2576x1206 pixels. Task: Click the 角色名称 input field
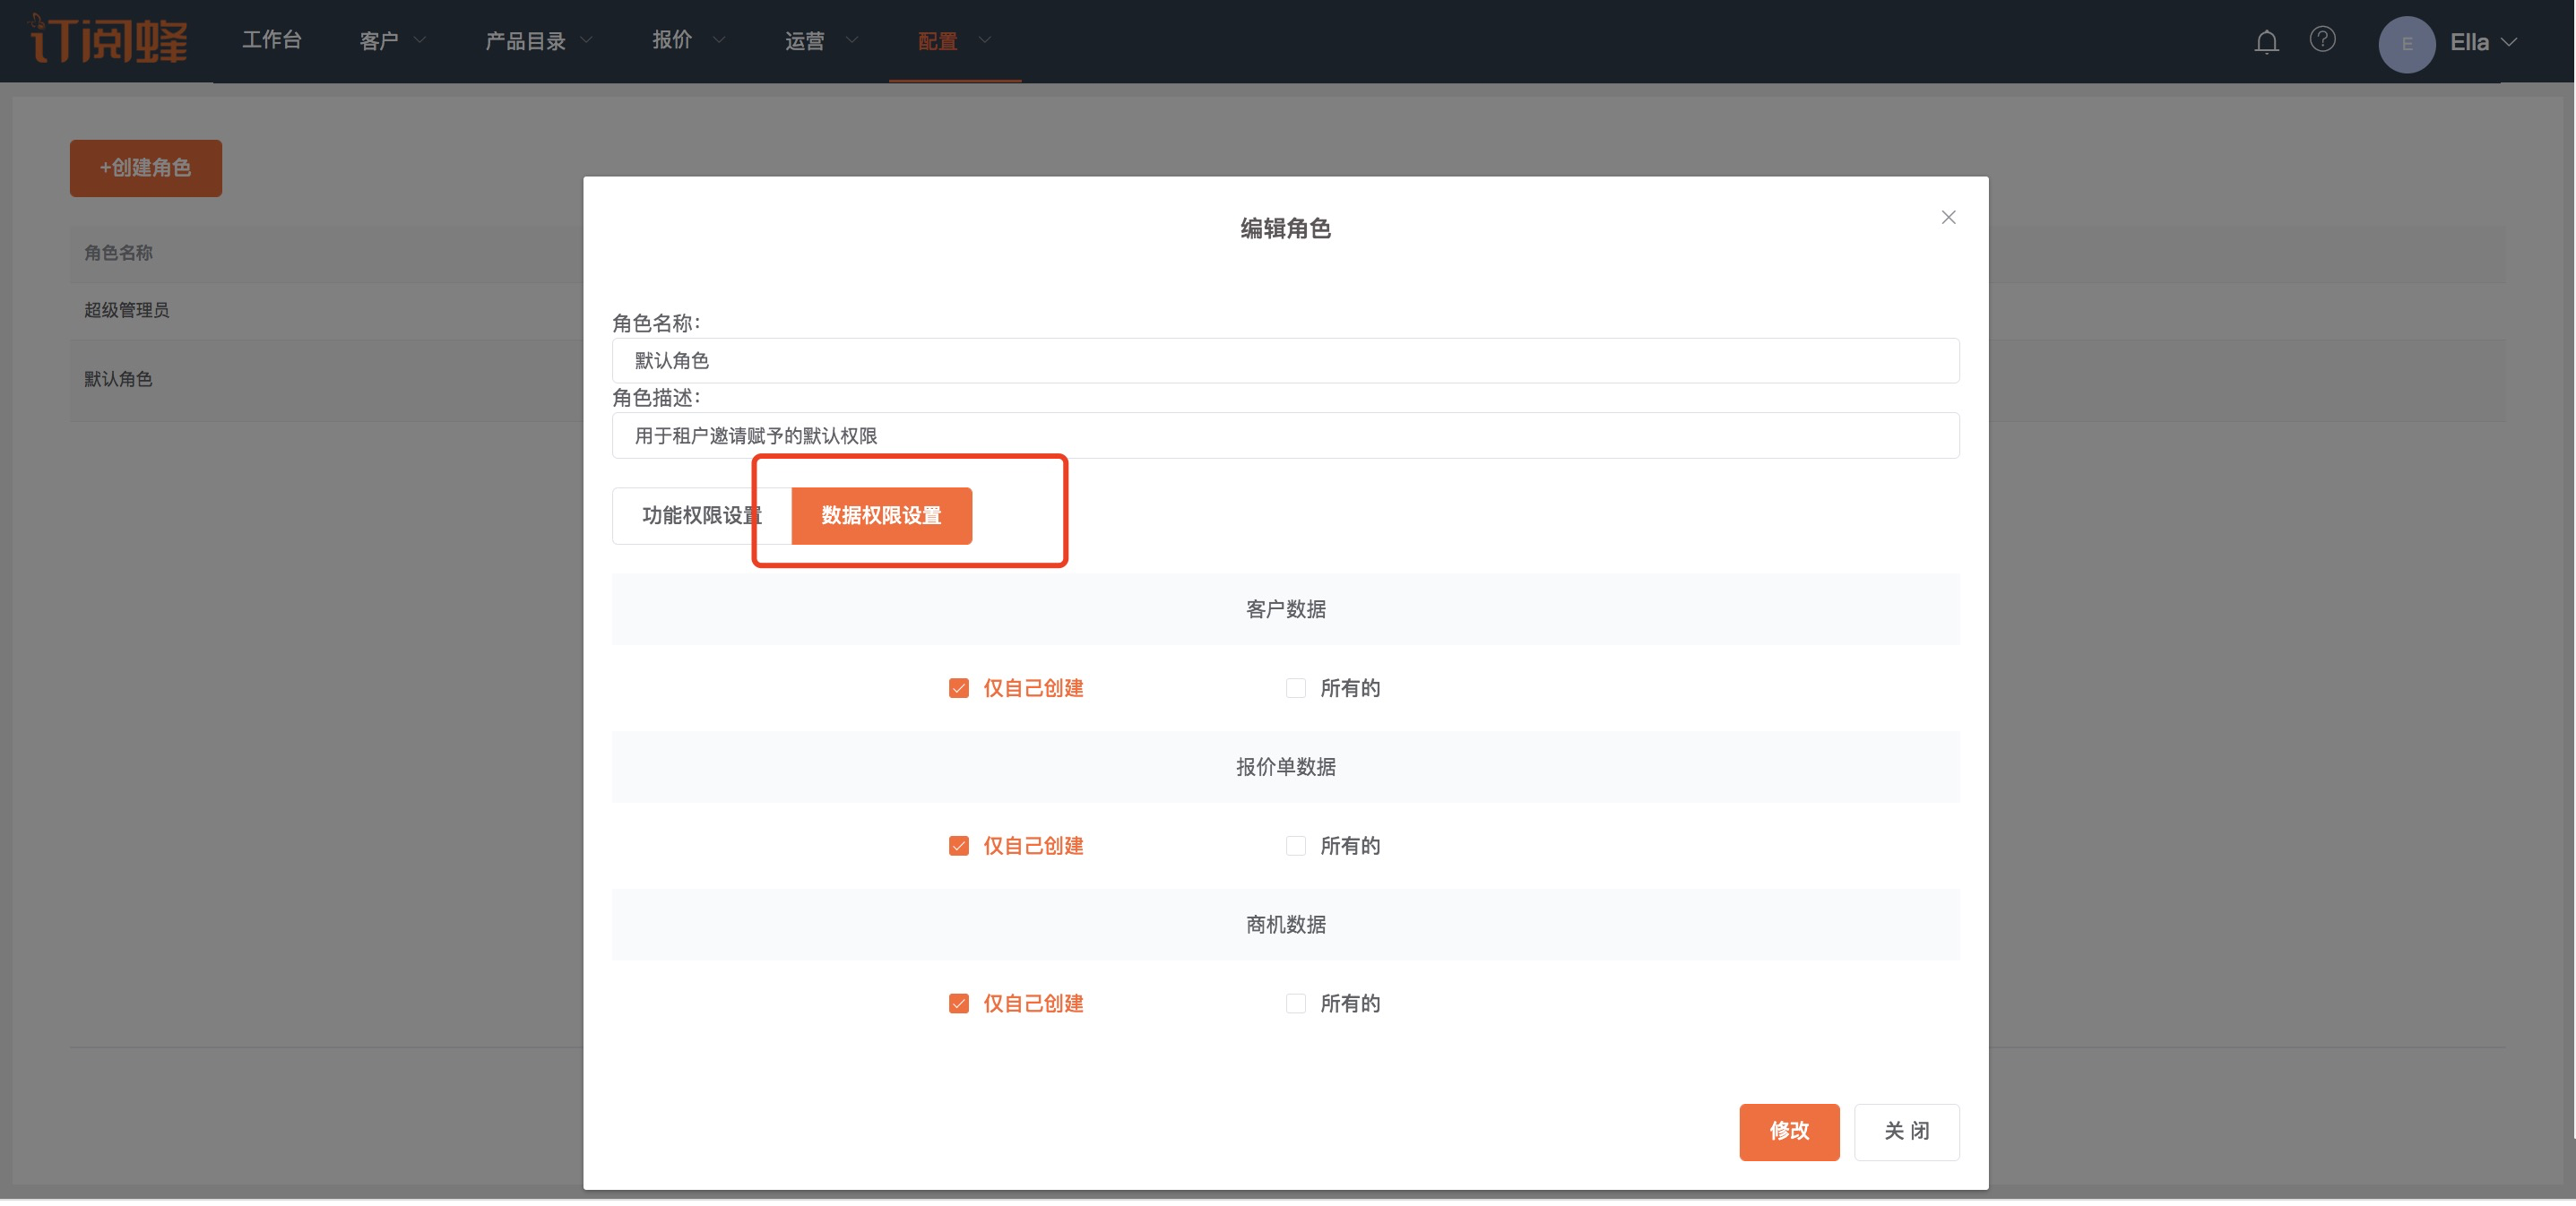pos(1284,360)
